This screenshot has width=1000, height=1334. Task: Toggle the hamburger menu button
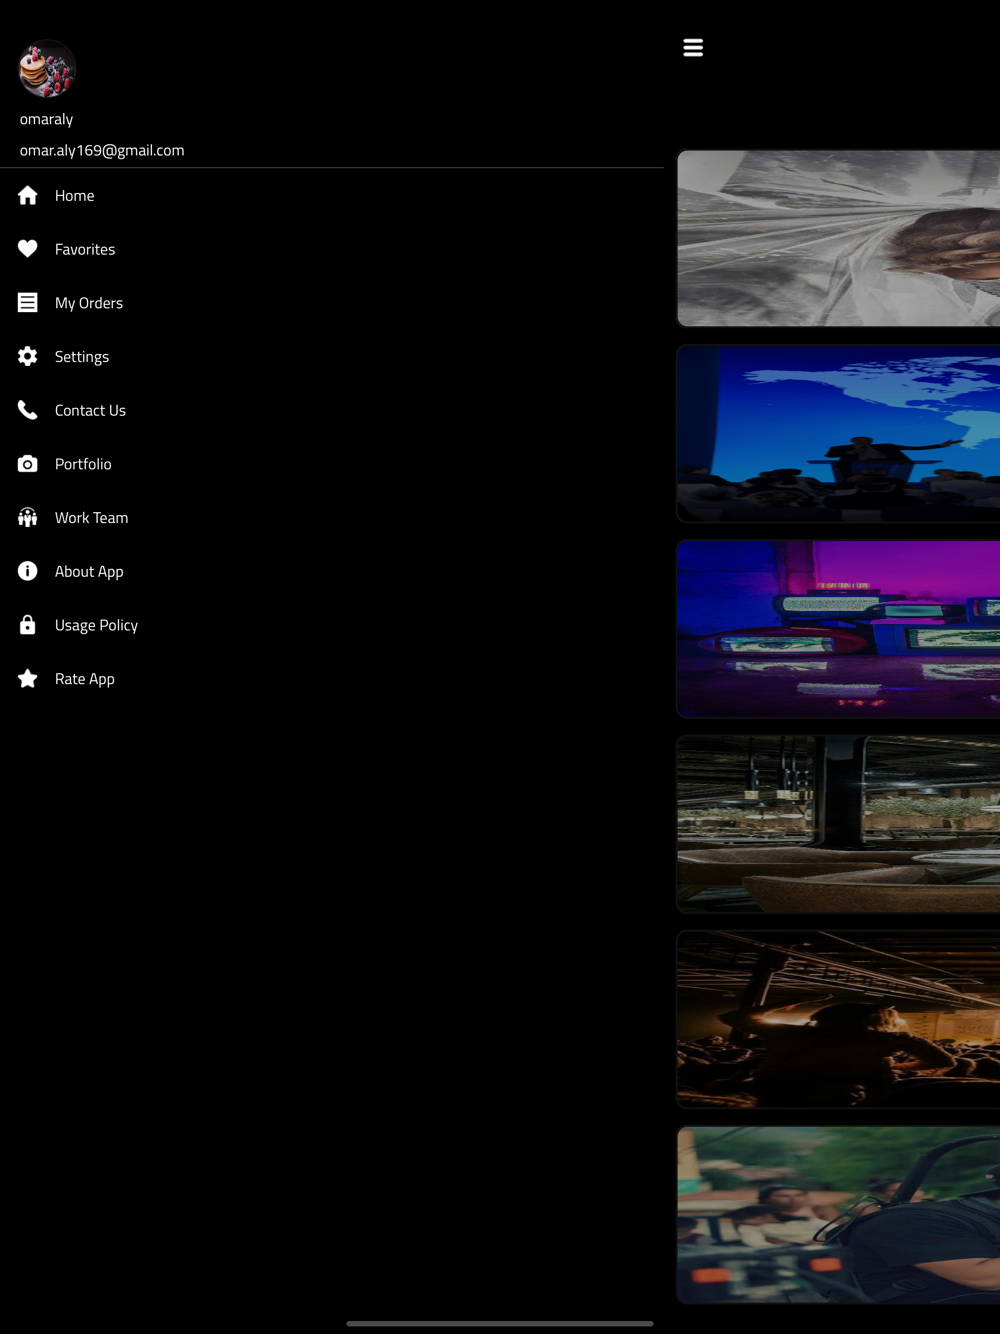tap(693, 47)
